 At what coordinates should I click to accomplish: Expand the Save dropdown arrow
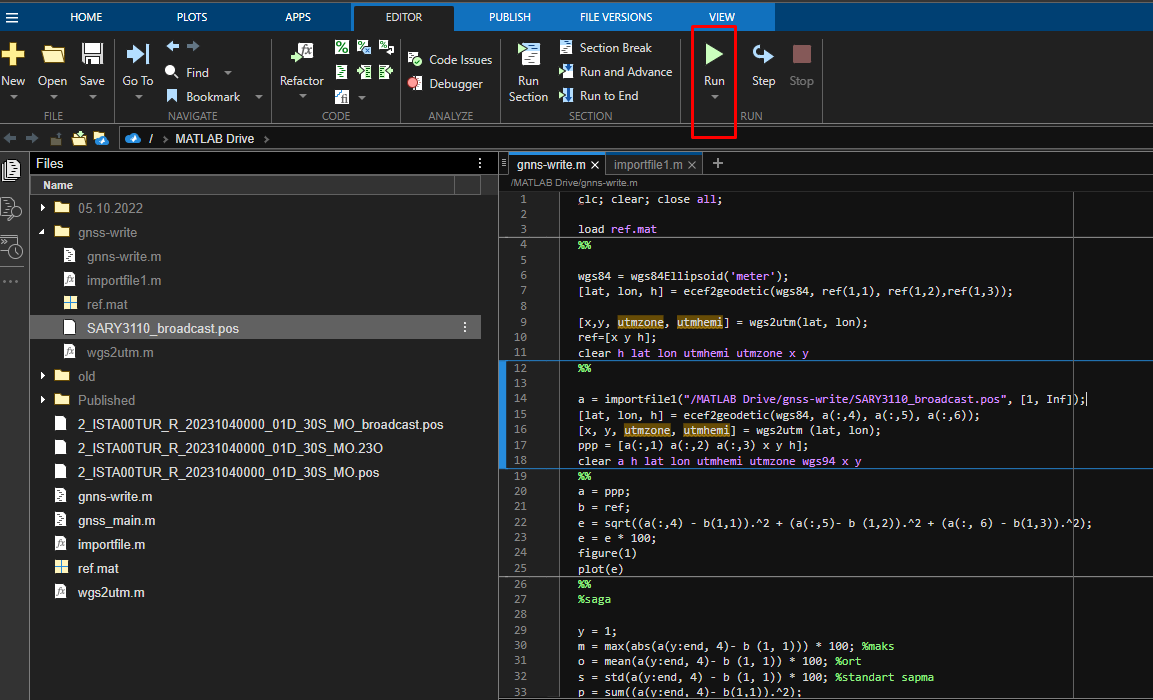[92, 98]
